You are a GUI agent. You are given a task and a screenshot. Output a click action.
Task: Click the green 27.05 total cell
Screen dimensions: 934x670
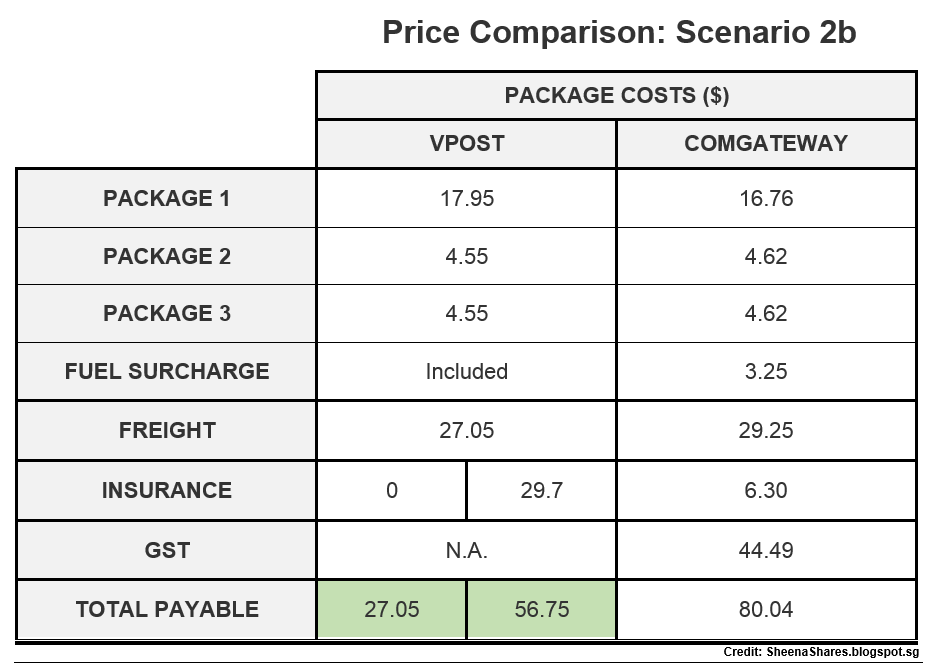tap(391, 609)
